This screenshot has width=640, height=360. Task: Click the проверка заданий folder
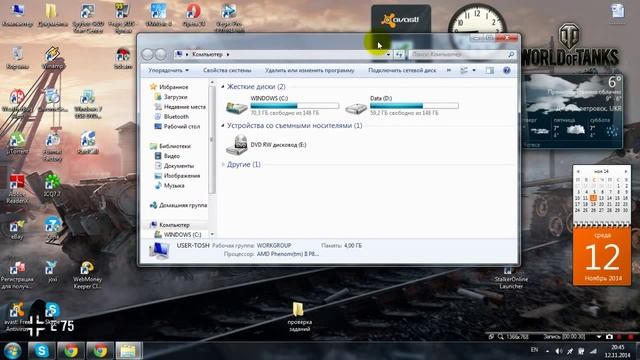click(299, 316)
